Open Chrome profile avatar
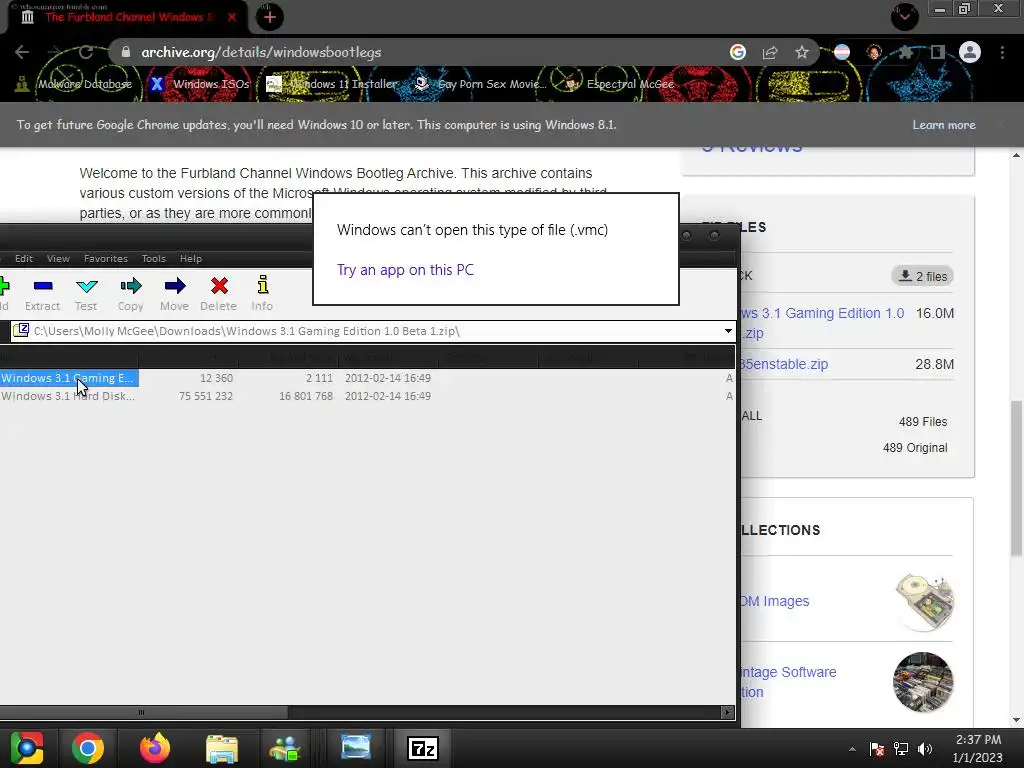Viewport: 1024px width, 768px height. pyautogui.click(x=970, y=52)
